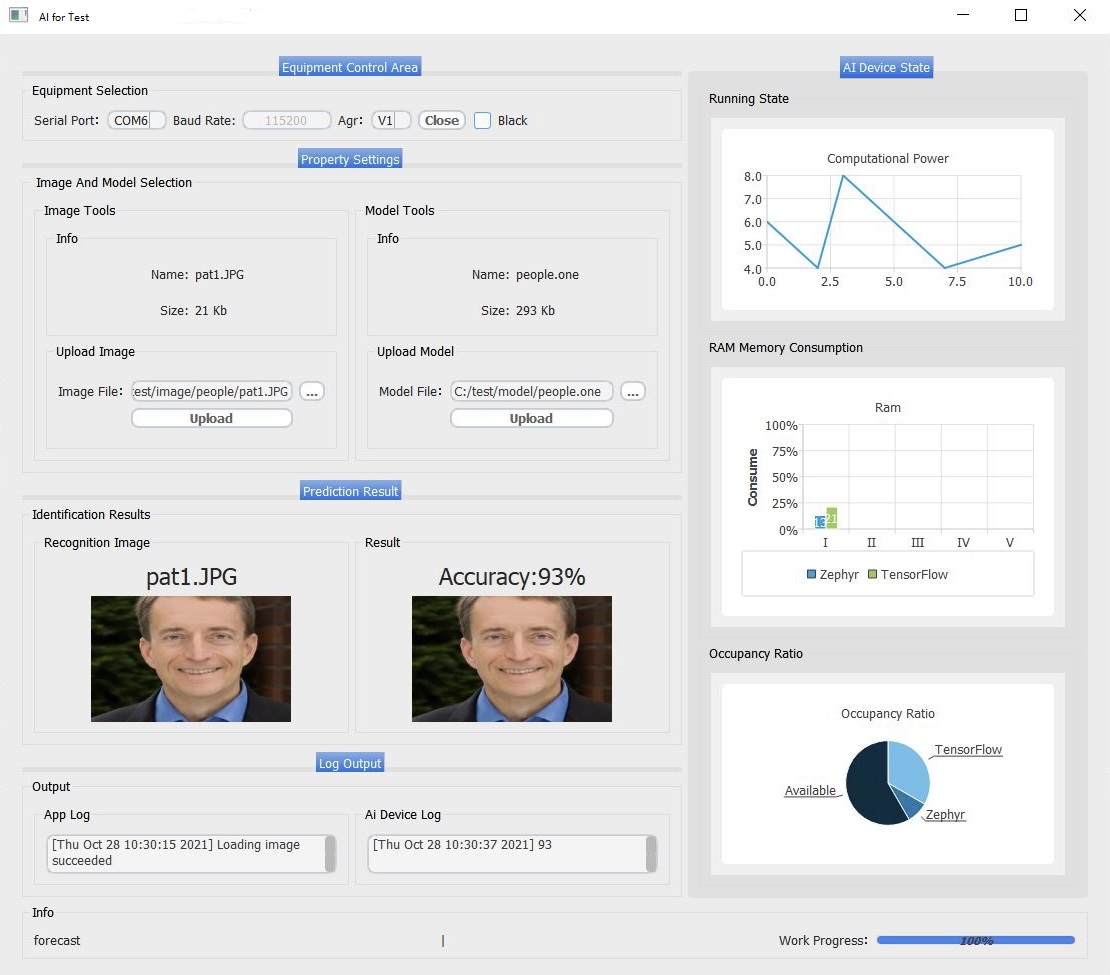This screenshot has height=975, width=1110.
Task: Click the Name: people.one model info
Action: (525, 275)
